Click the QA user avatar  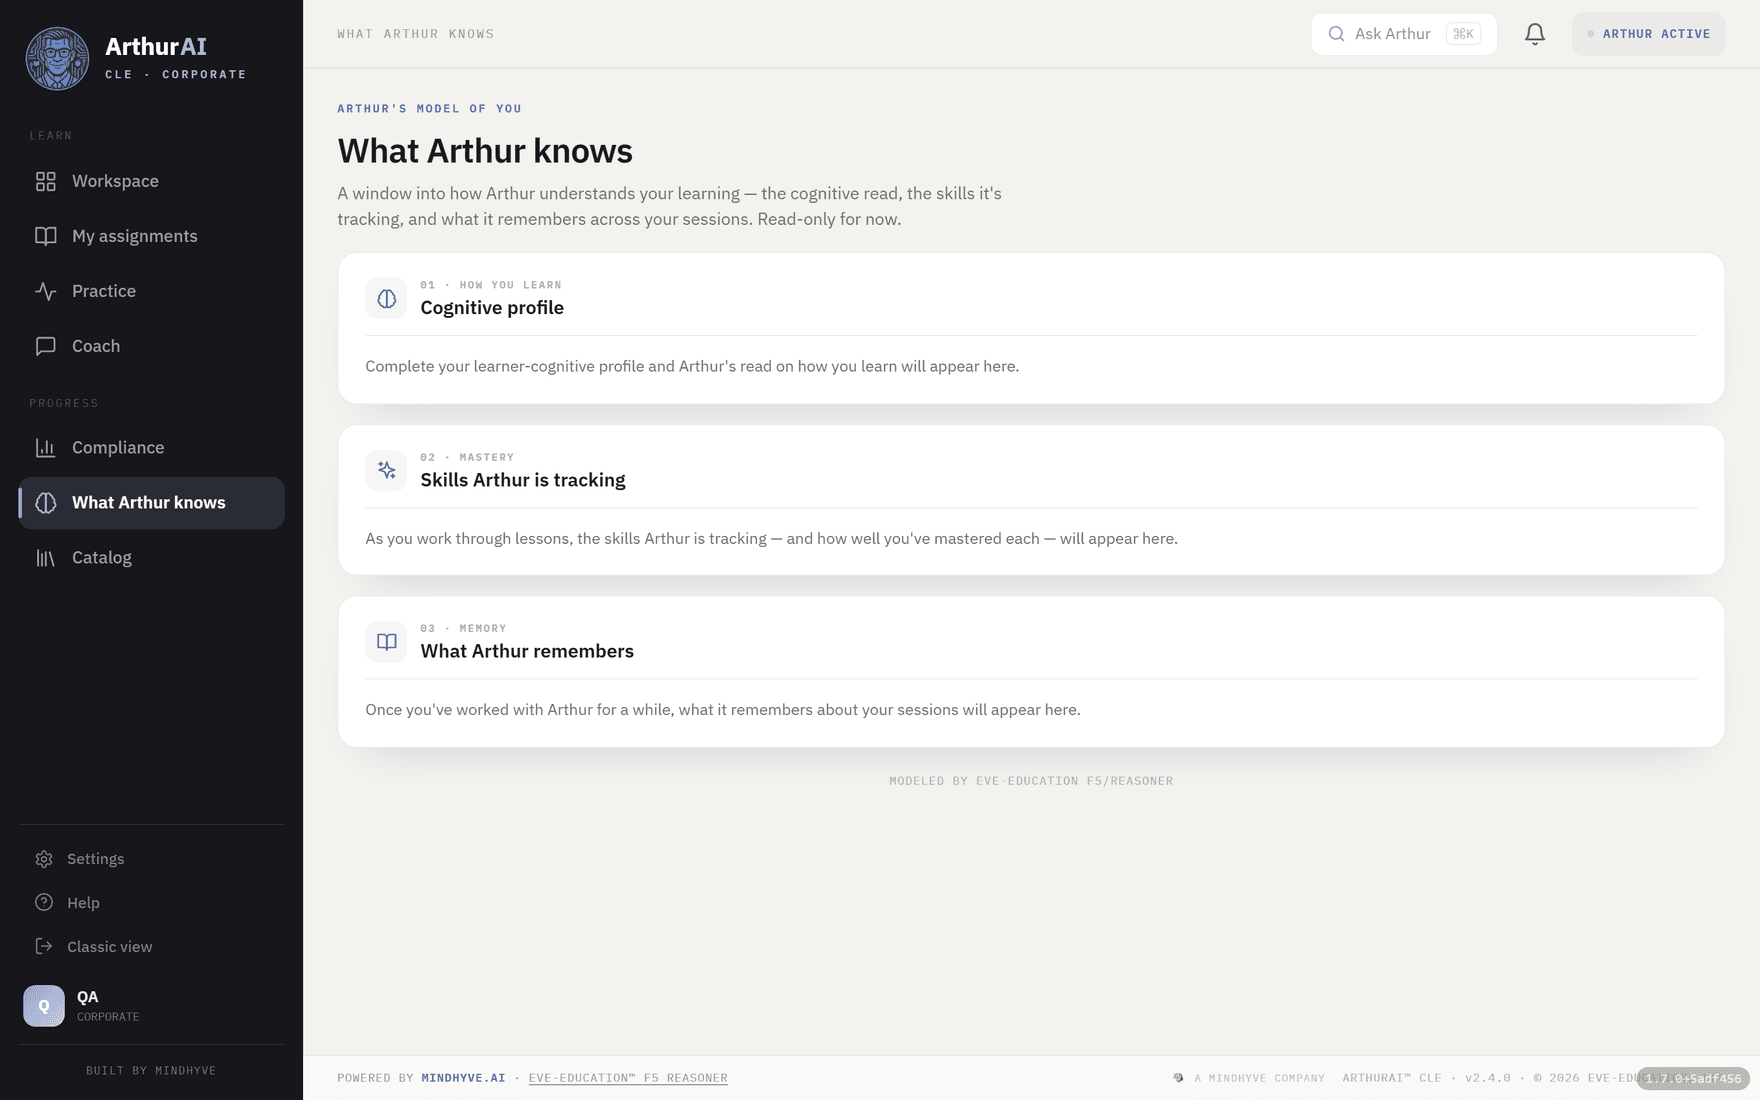[44, 1006]
